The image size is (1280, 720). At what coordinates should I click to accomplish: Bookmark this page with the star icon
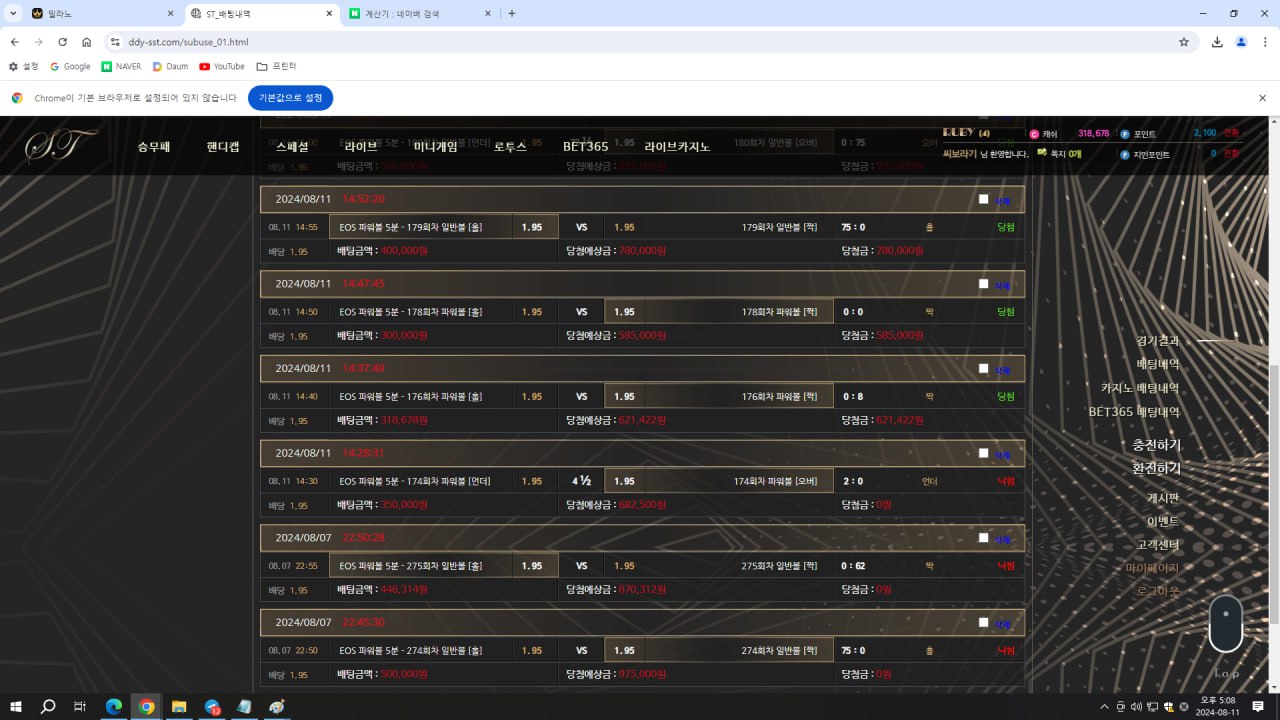click(x=1184, y=42)
